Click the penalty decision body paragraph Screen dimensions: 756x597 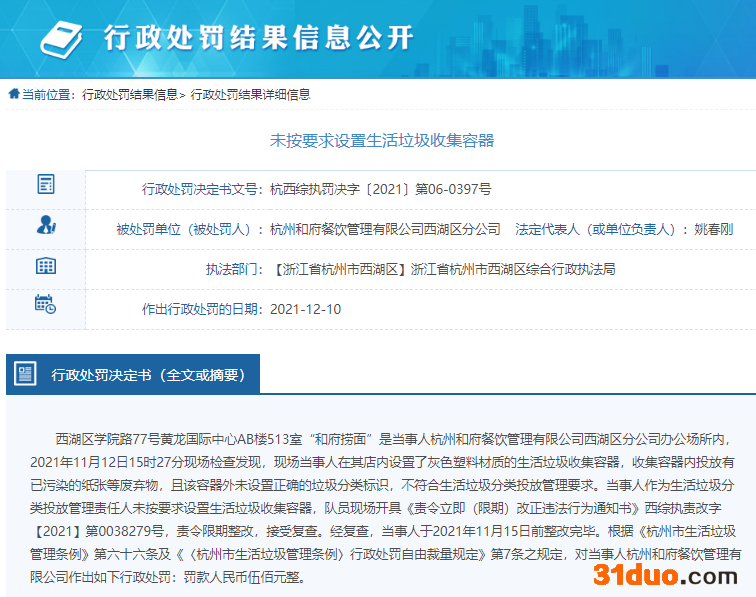[380, 508]
